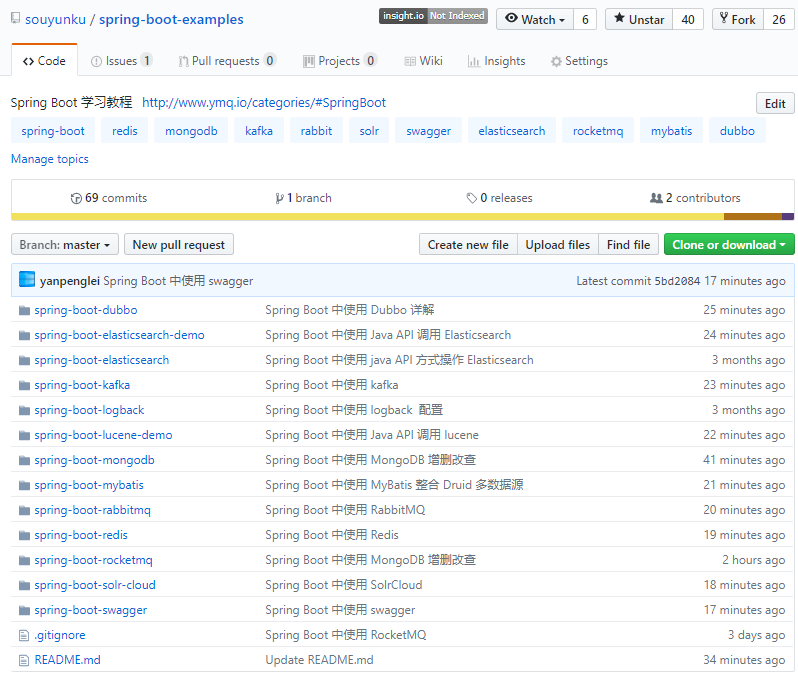Open .gitignore file link
Screen dimensions: 798x679
click(60, 635)
